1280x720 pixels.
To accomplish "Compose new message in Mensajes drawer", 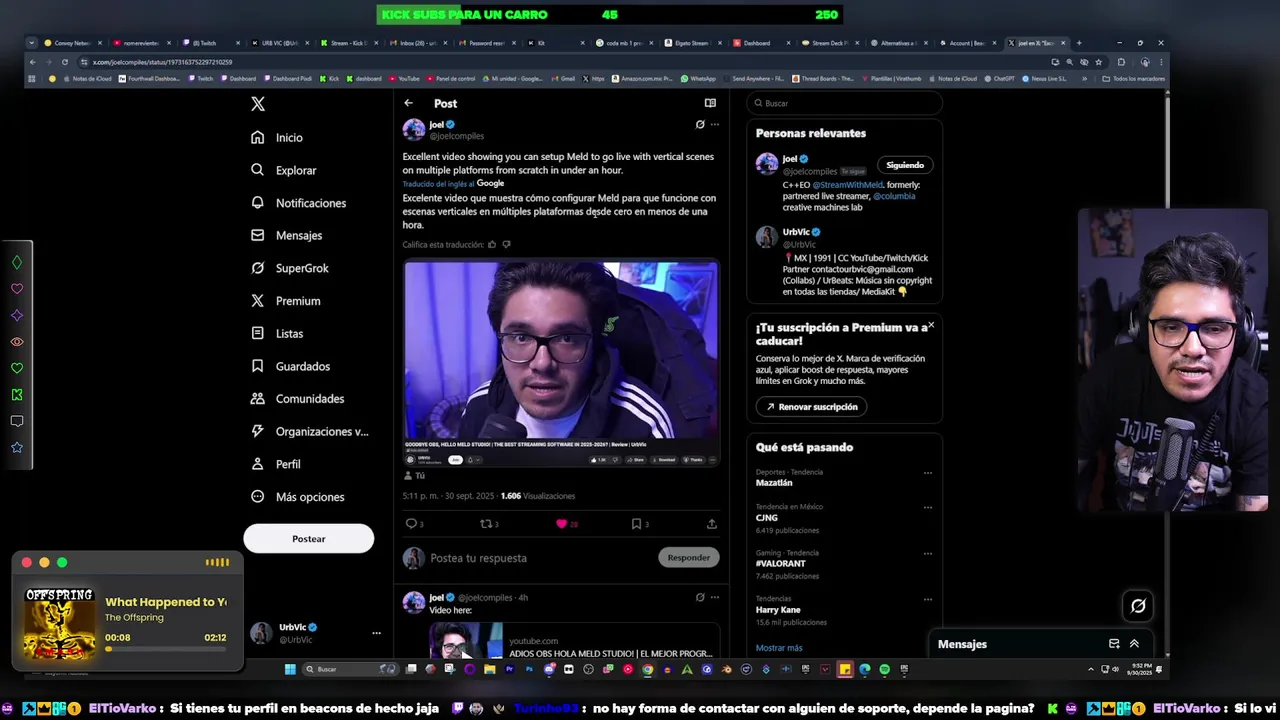I will pyautogui.click(x=1114, y=644).
